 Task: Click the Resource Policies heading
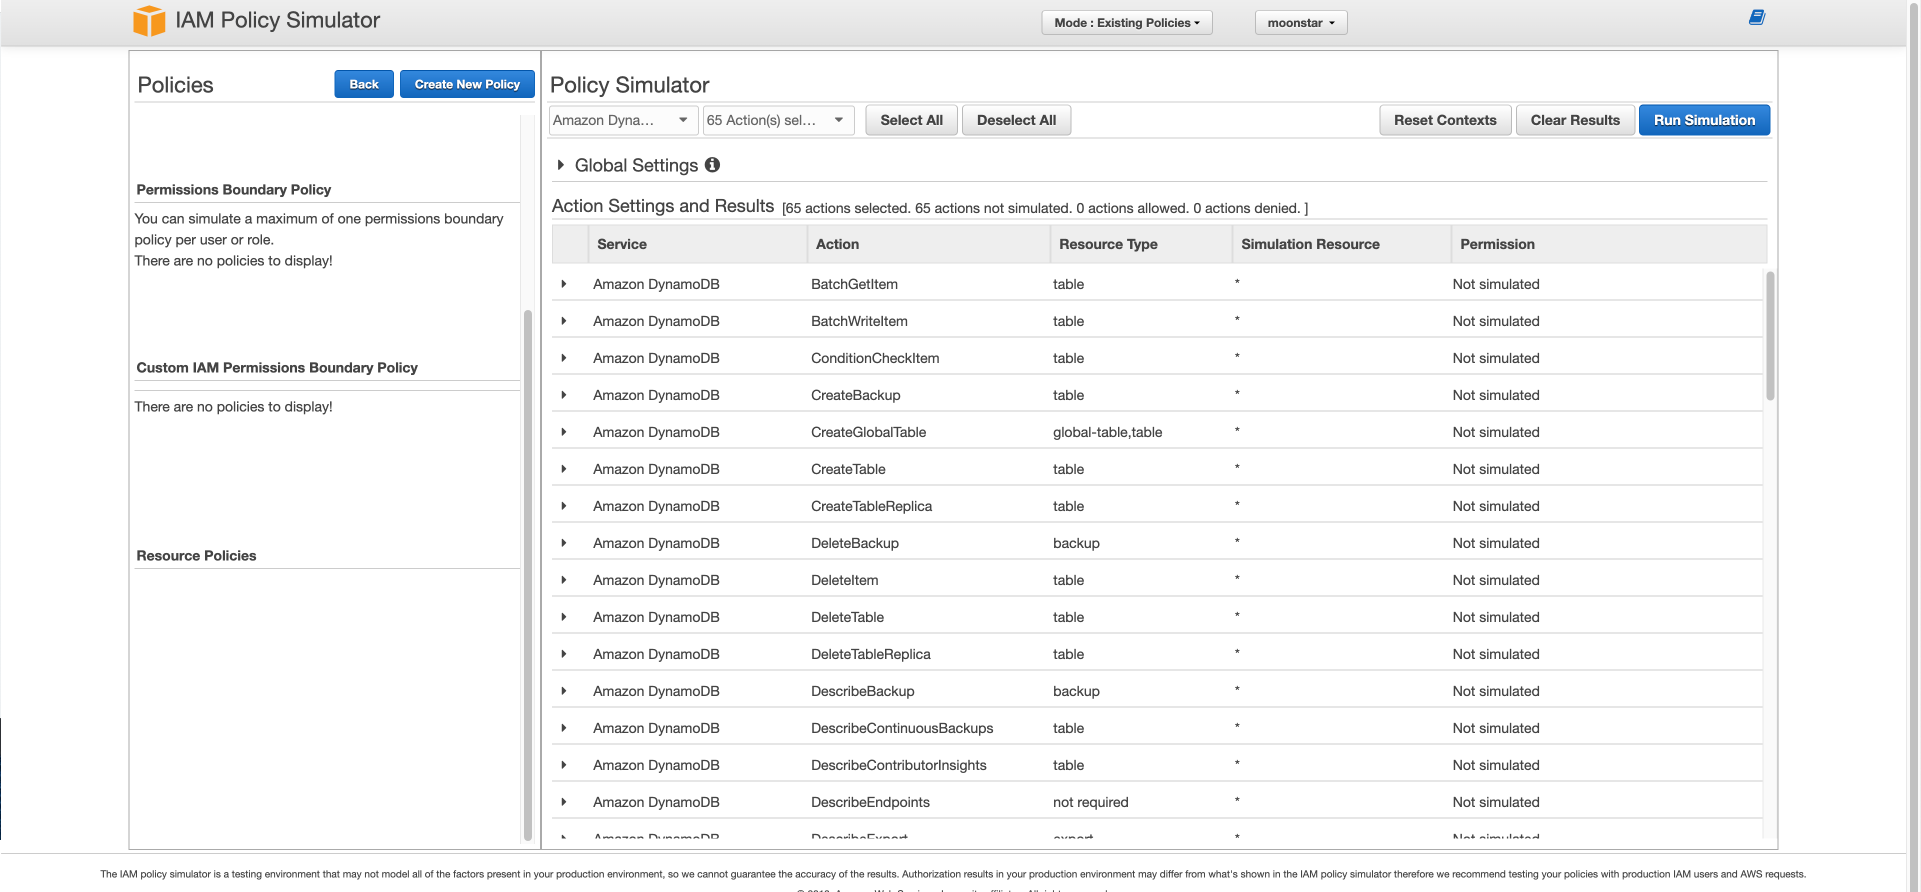click(196, 556)
